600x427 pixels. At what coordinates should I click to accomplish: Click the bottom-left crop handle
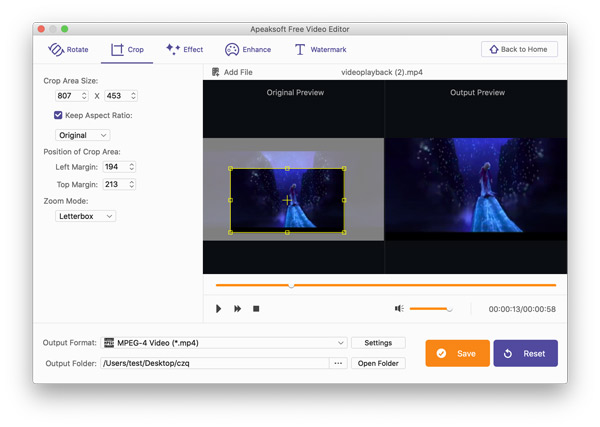[230, 232]
